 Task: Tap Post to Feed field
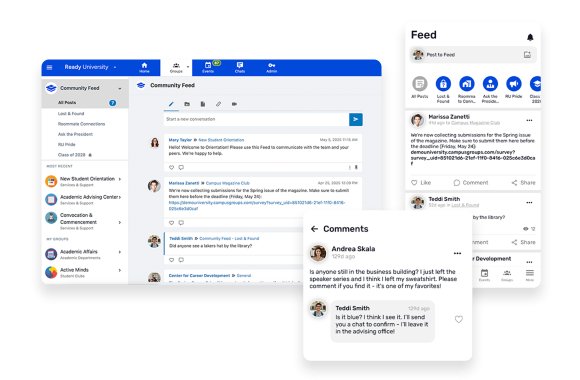(473, 55)
